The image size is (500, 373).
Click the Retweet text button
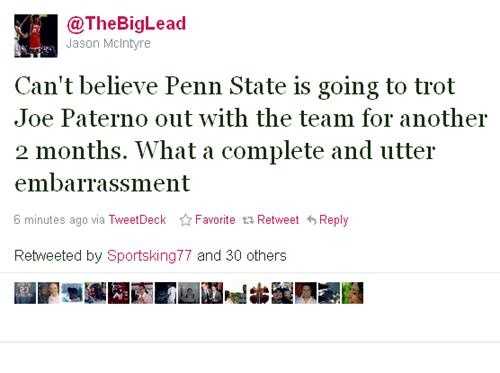[278, 220]
